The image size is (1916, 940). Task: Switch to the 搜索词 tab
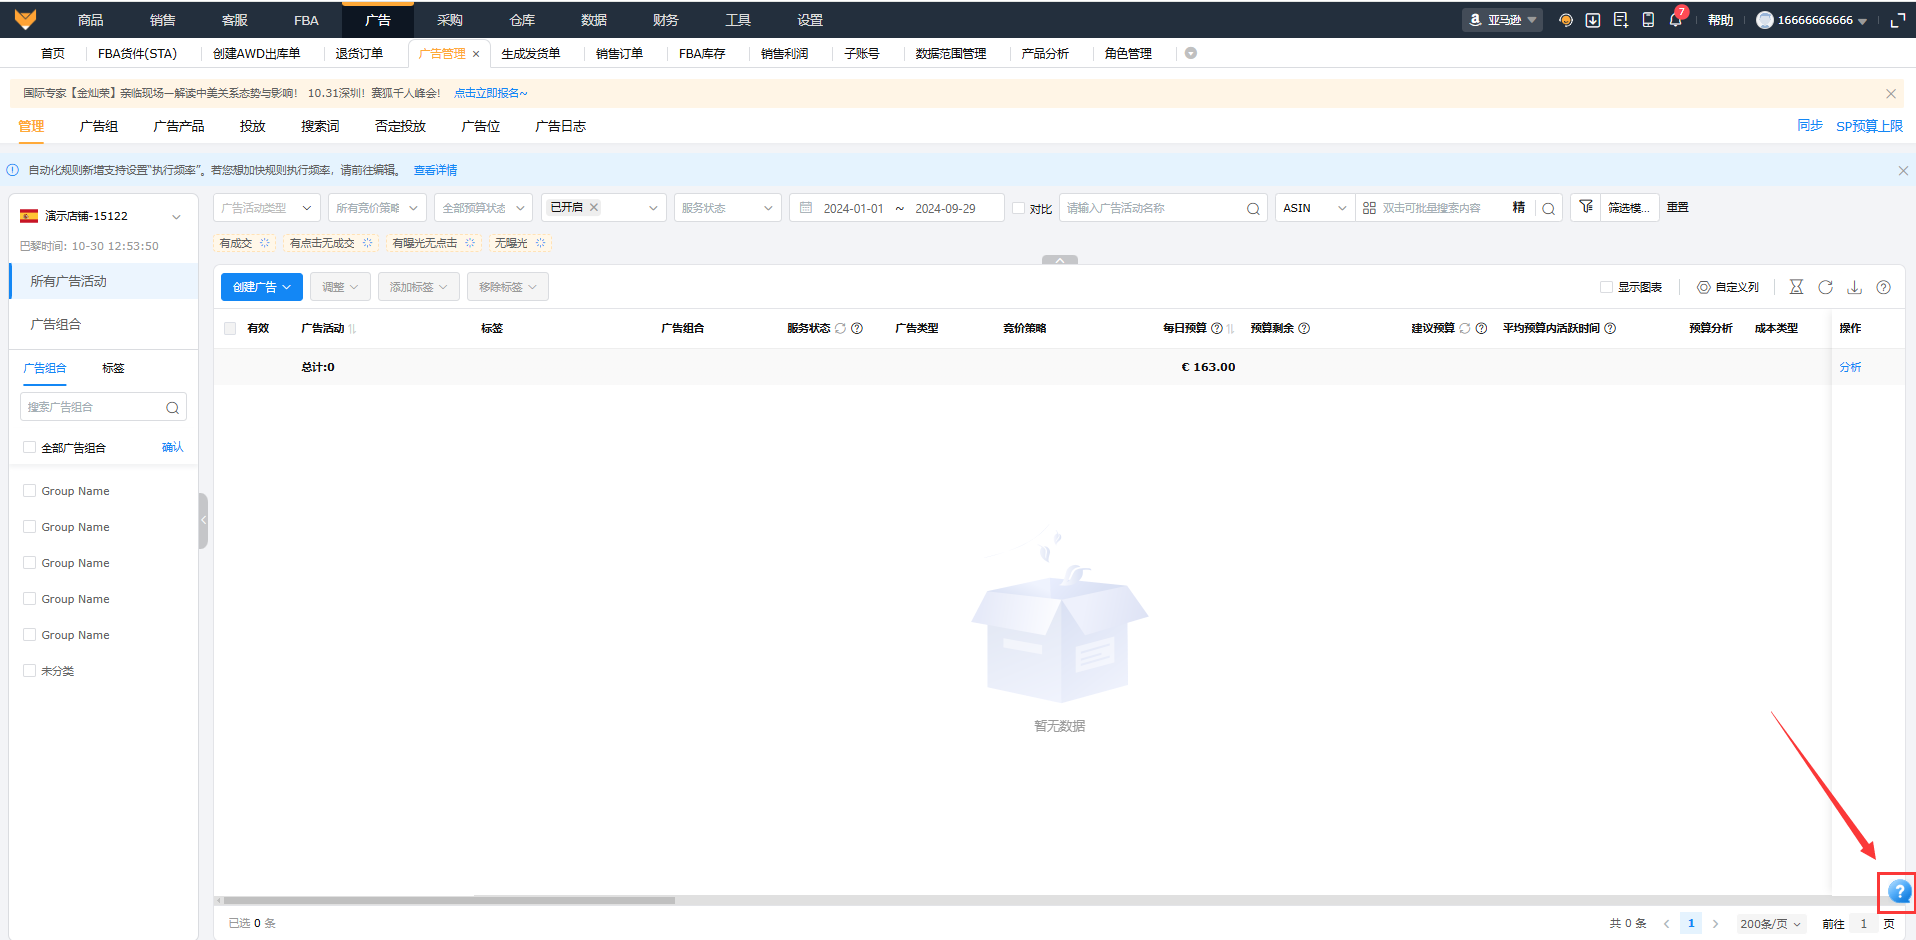point(320,126)
